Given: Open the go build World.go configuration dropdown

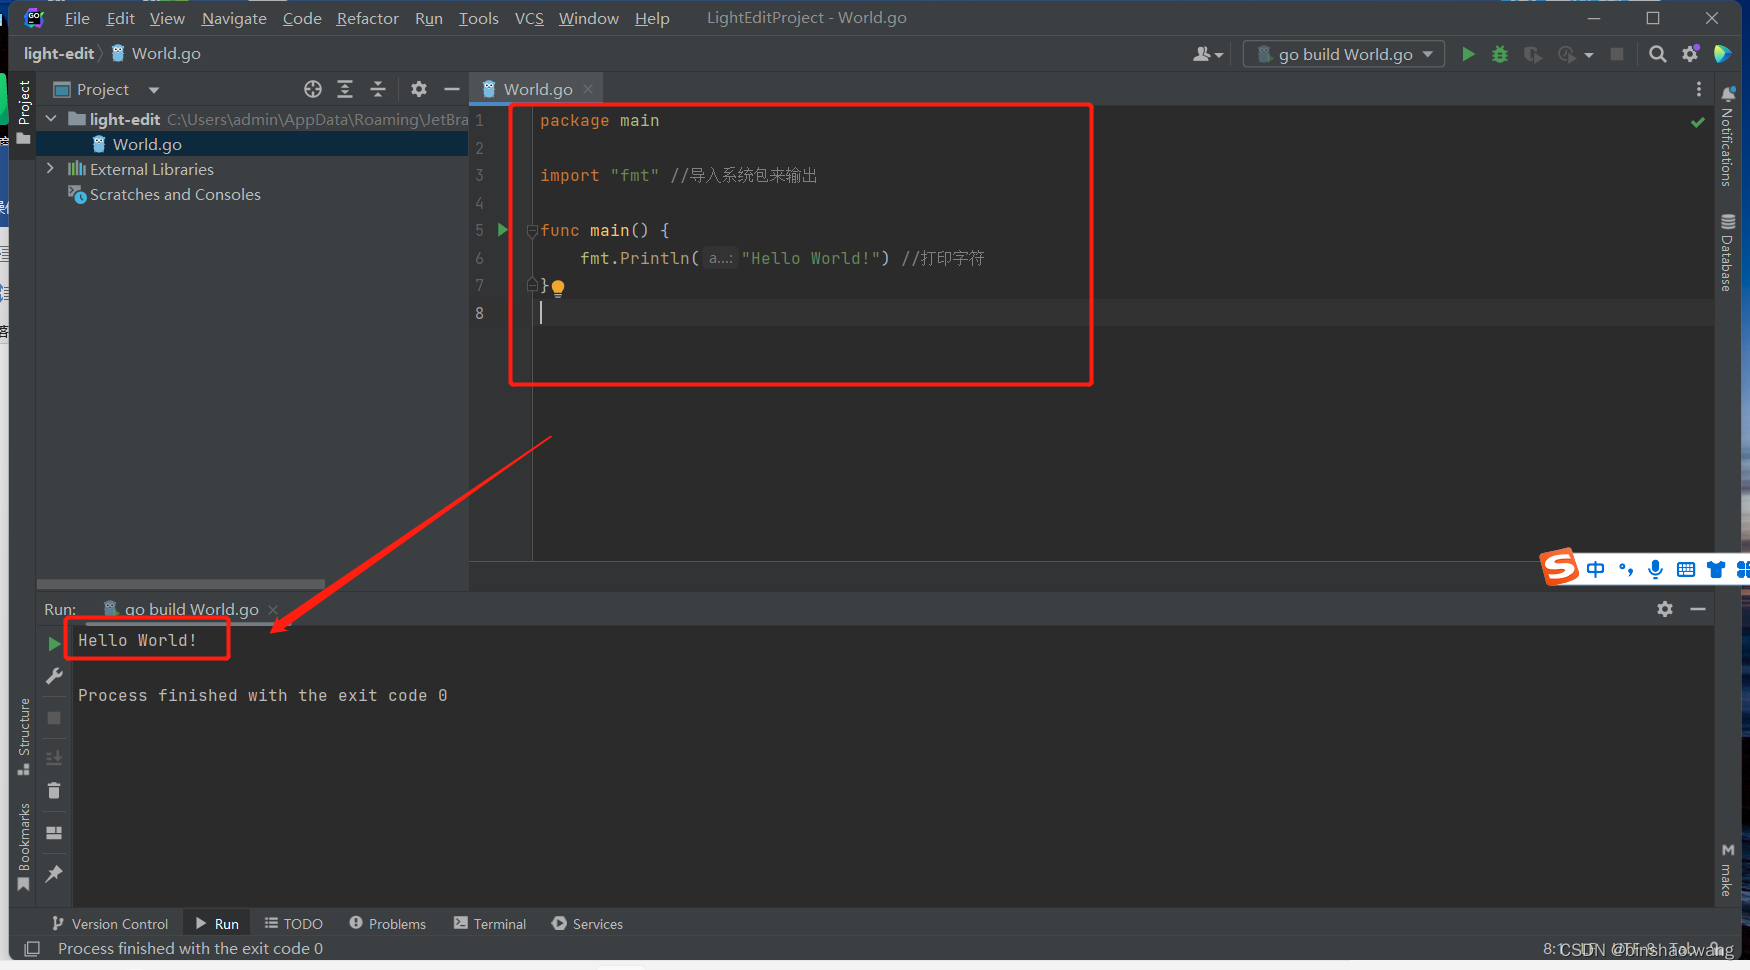Looking at the screenshot, I should point(1344,54).
